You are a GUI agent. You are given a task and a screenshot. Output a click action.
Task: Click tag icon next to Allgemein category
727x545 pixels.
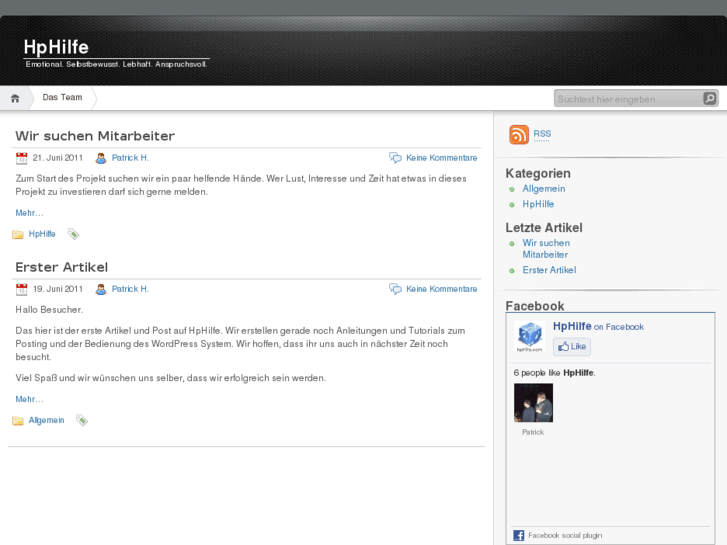(x=82, y=420)
